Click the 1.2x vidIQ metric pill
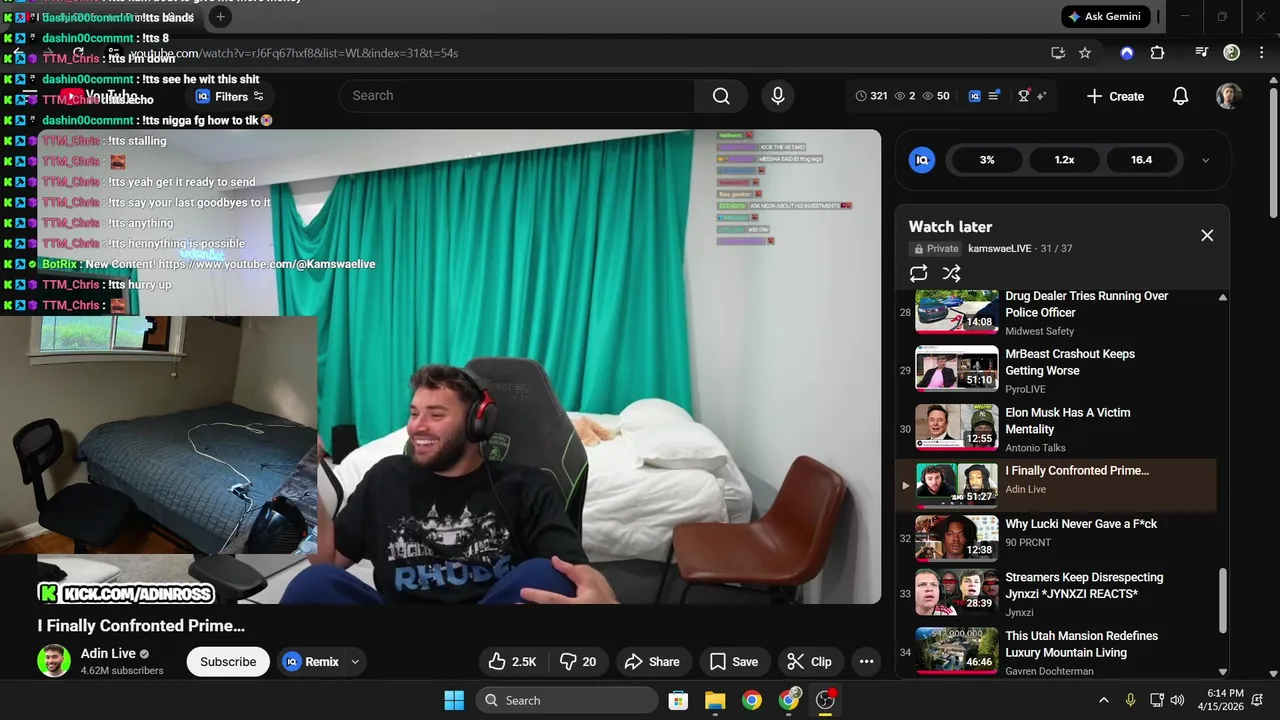This screenshot has width=1280, height=720. [1064, 160]
